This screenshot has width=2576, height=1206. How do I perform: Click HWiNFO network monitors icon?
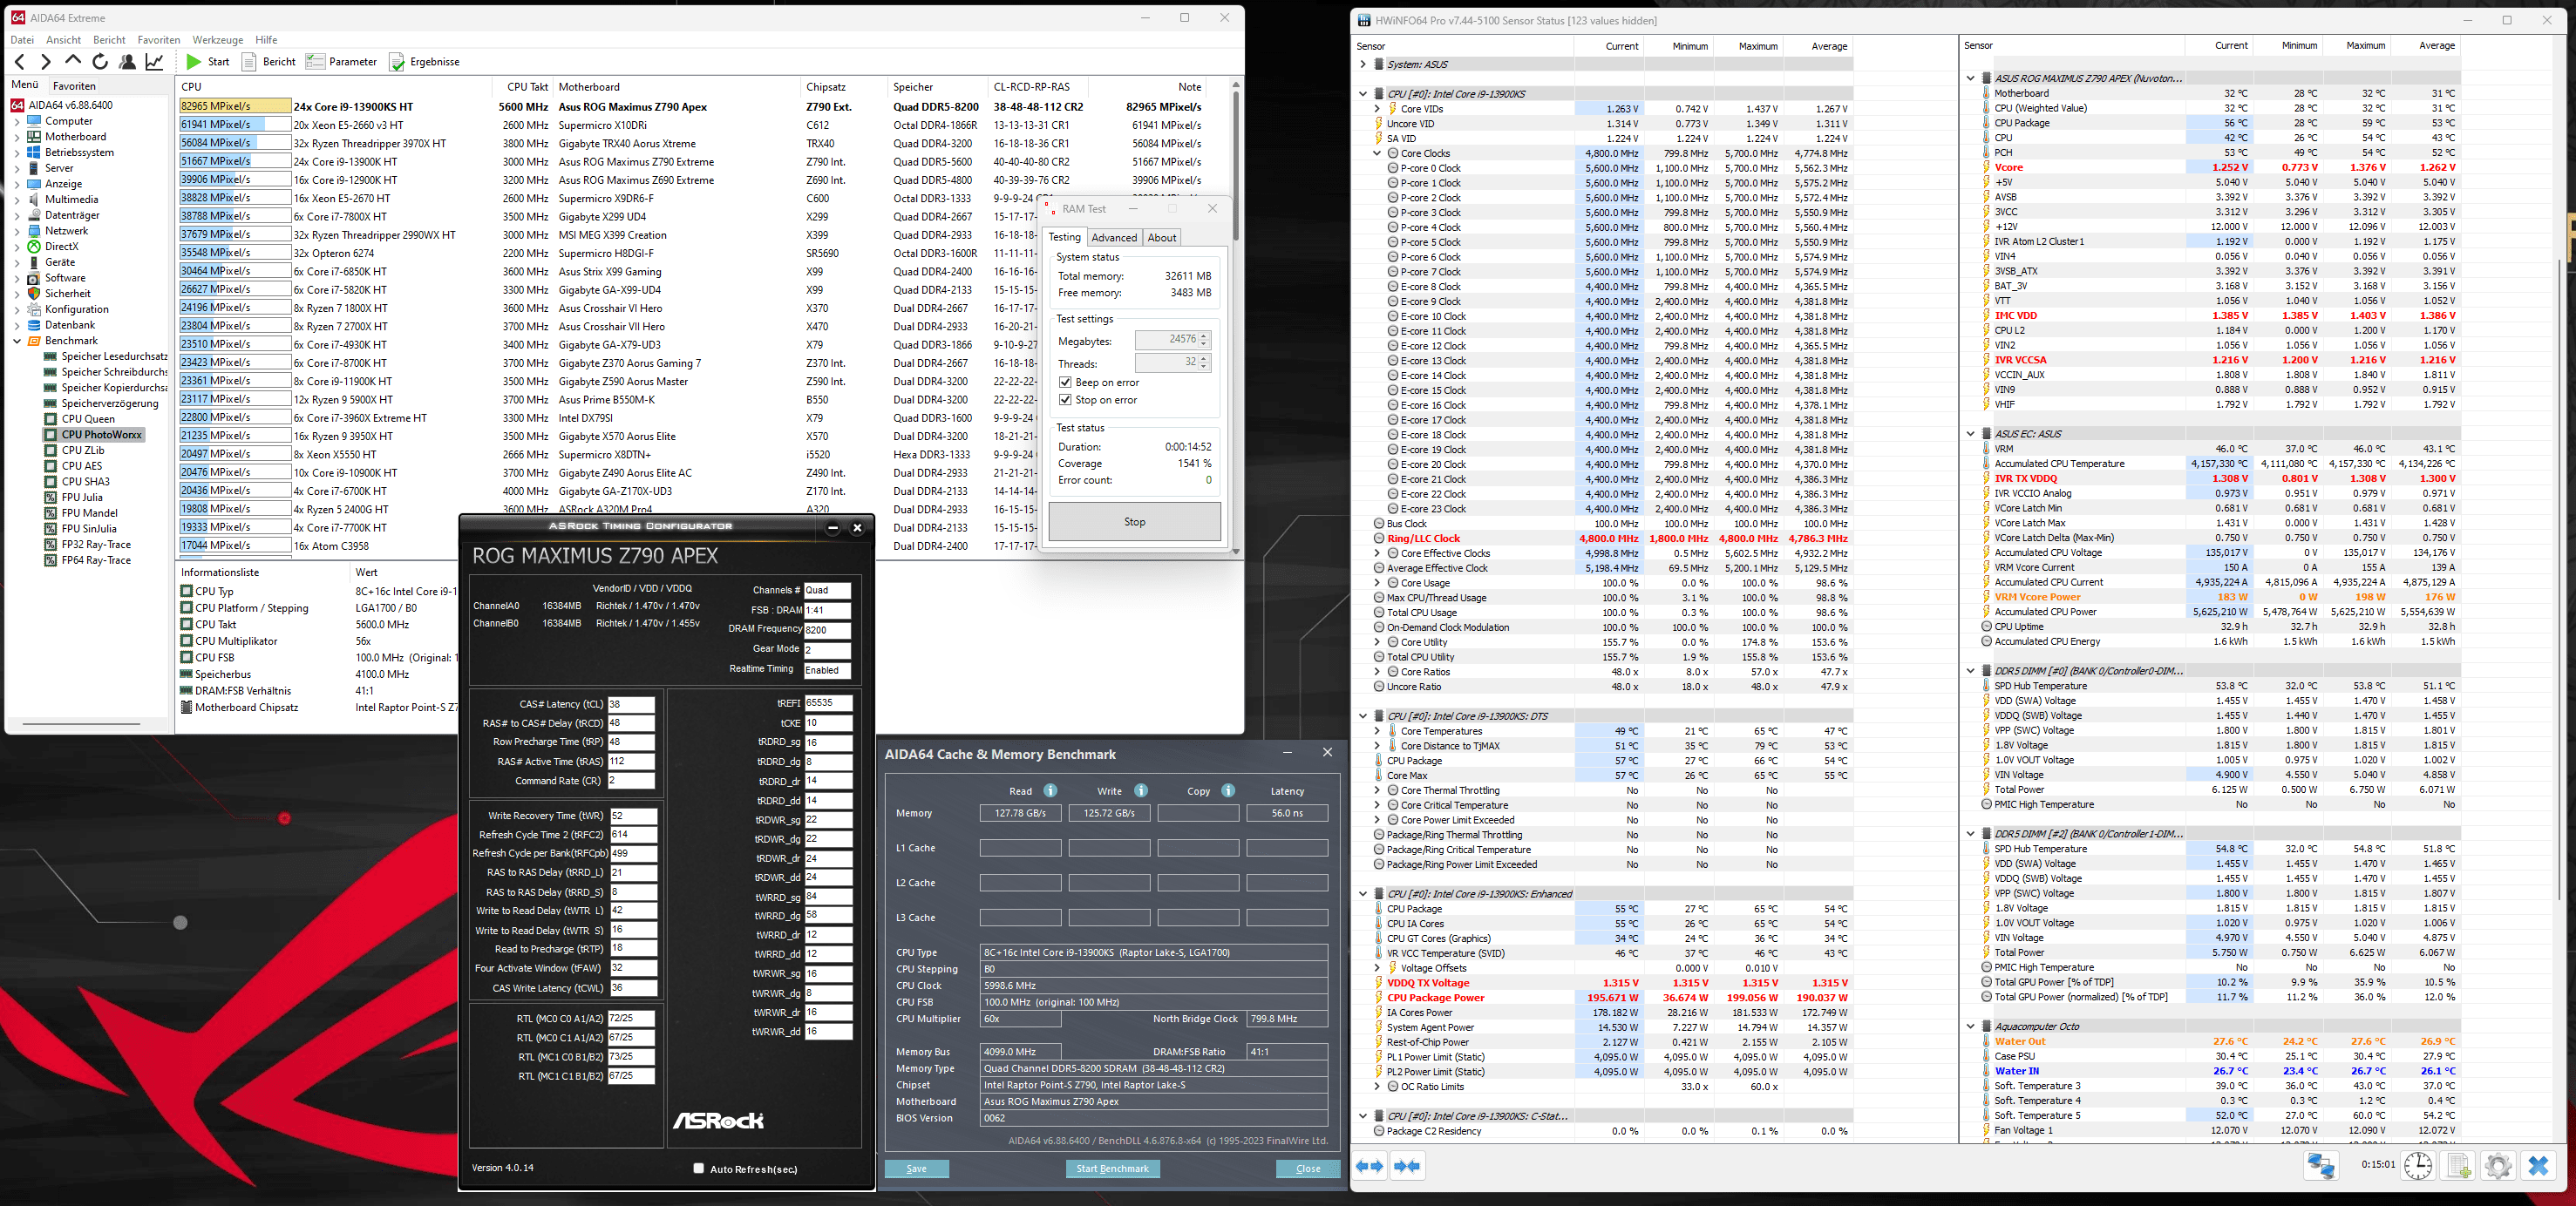tap(2321, 1166)
